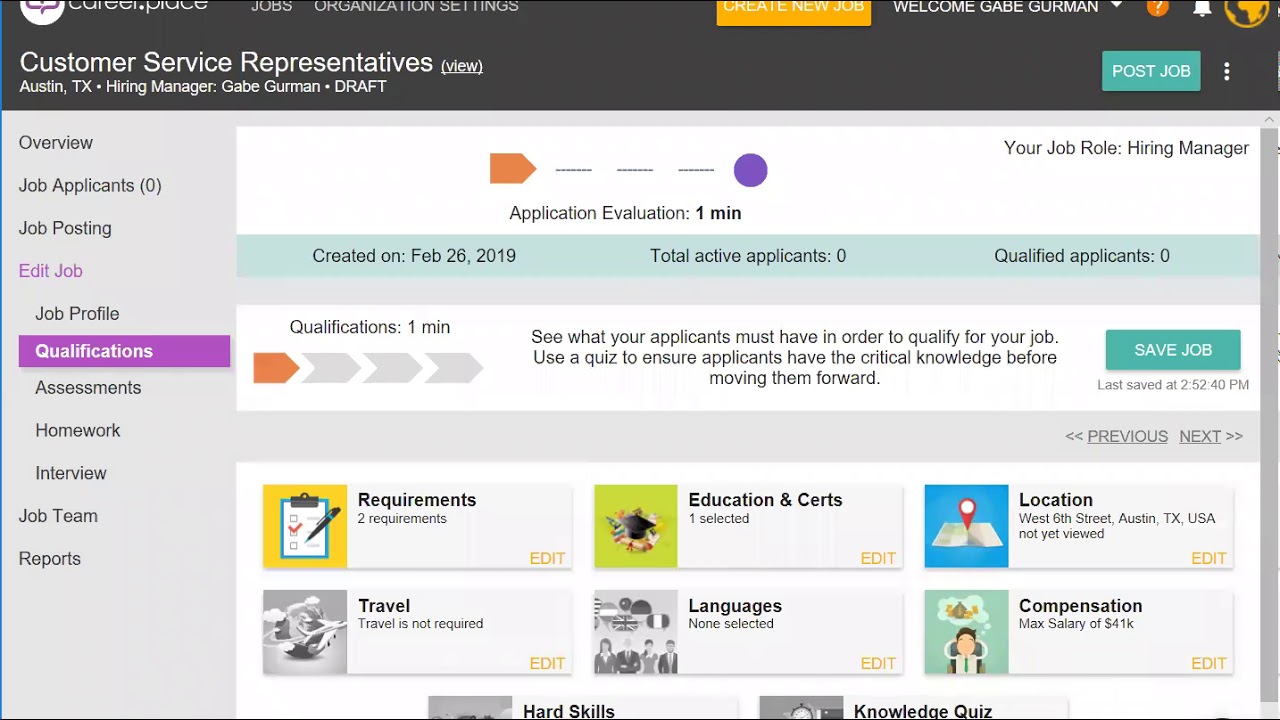Viewport: 1280px width, 720px height.
Task: Select Edit Job in sidebar
Action: pyautogui.click(x=51, y=271)
